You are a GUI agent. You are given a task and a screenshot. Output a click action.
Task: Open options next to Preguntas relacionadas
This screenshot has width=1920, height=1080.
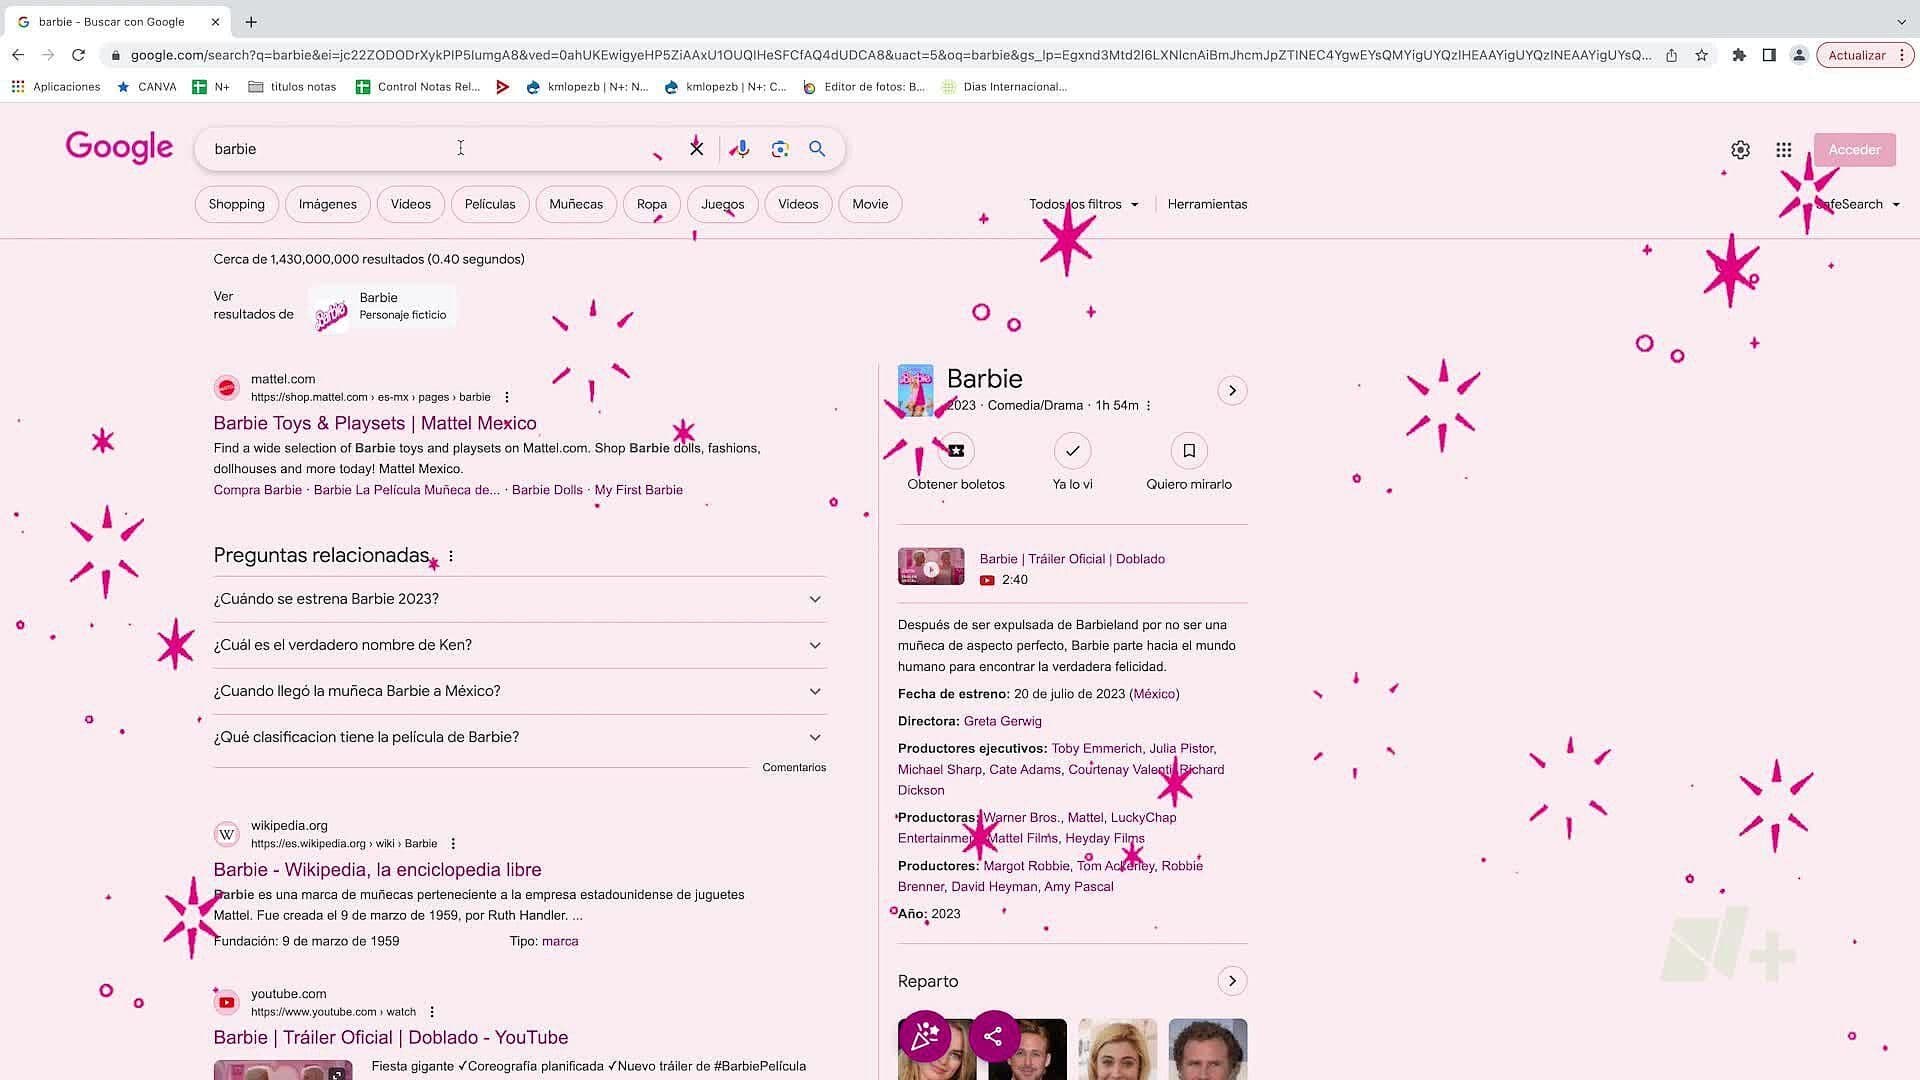click(x=451, y=556)
